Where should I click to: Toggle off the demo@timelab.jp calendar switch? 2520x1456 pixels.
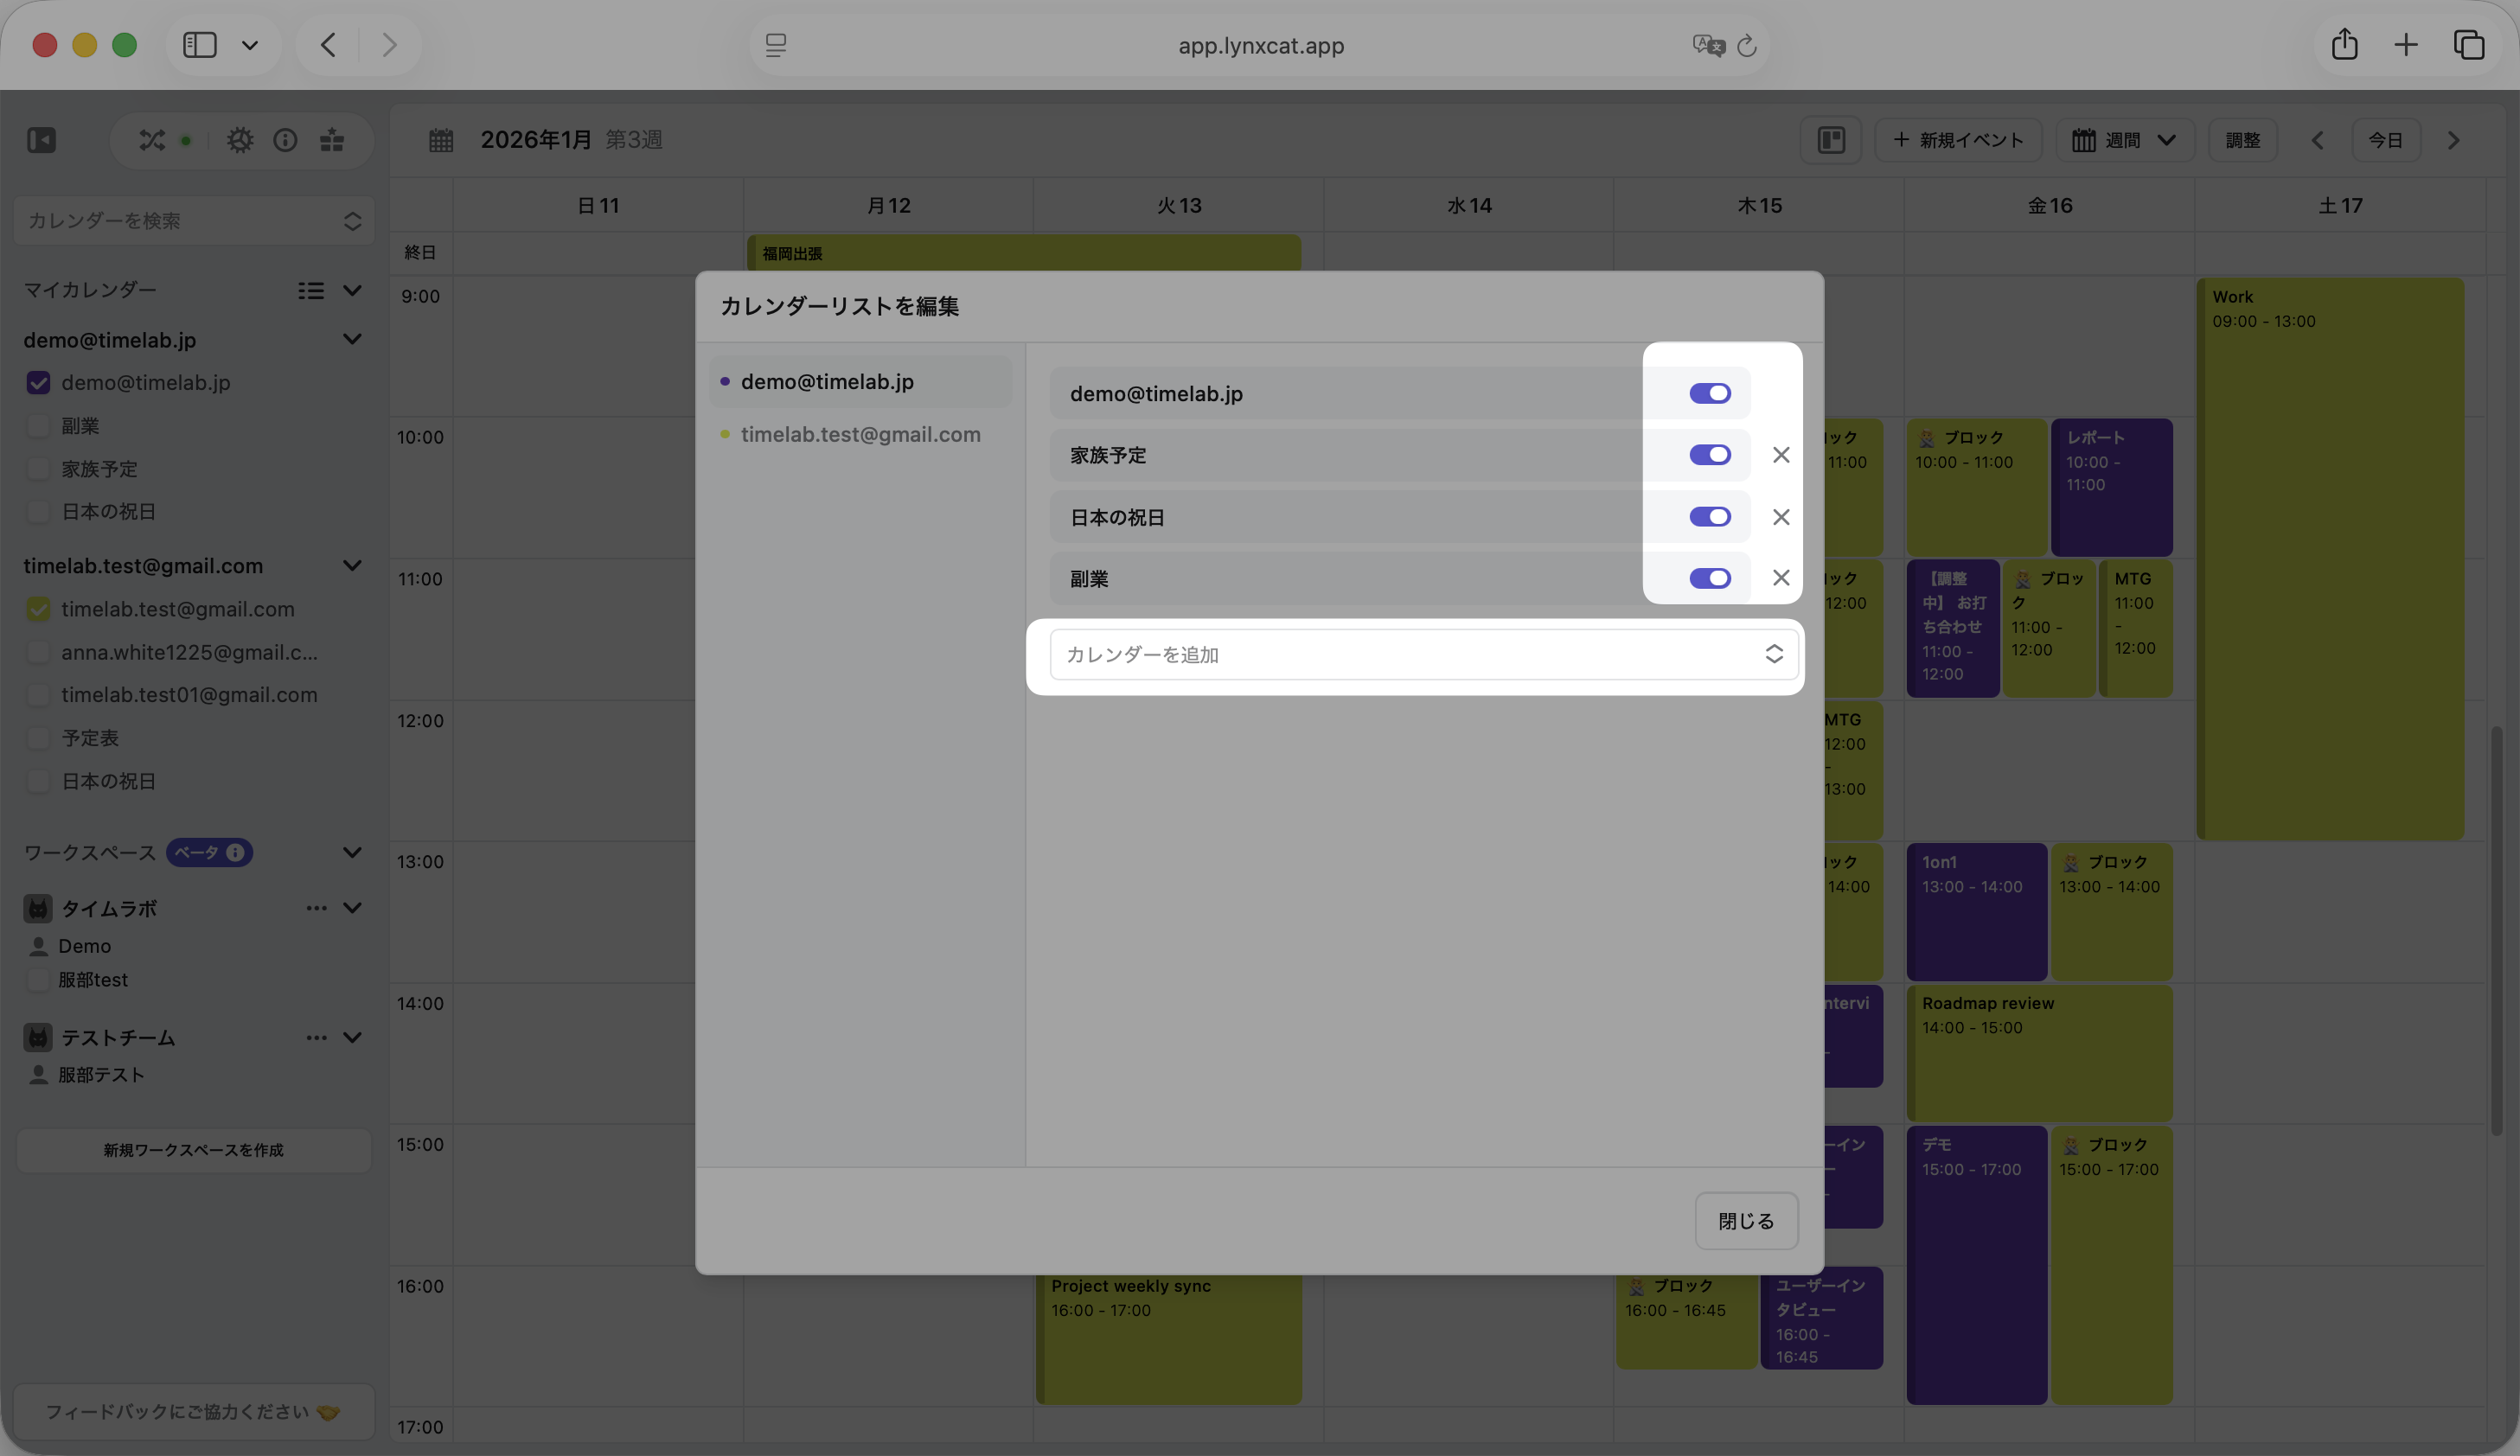point(1709,393)
